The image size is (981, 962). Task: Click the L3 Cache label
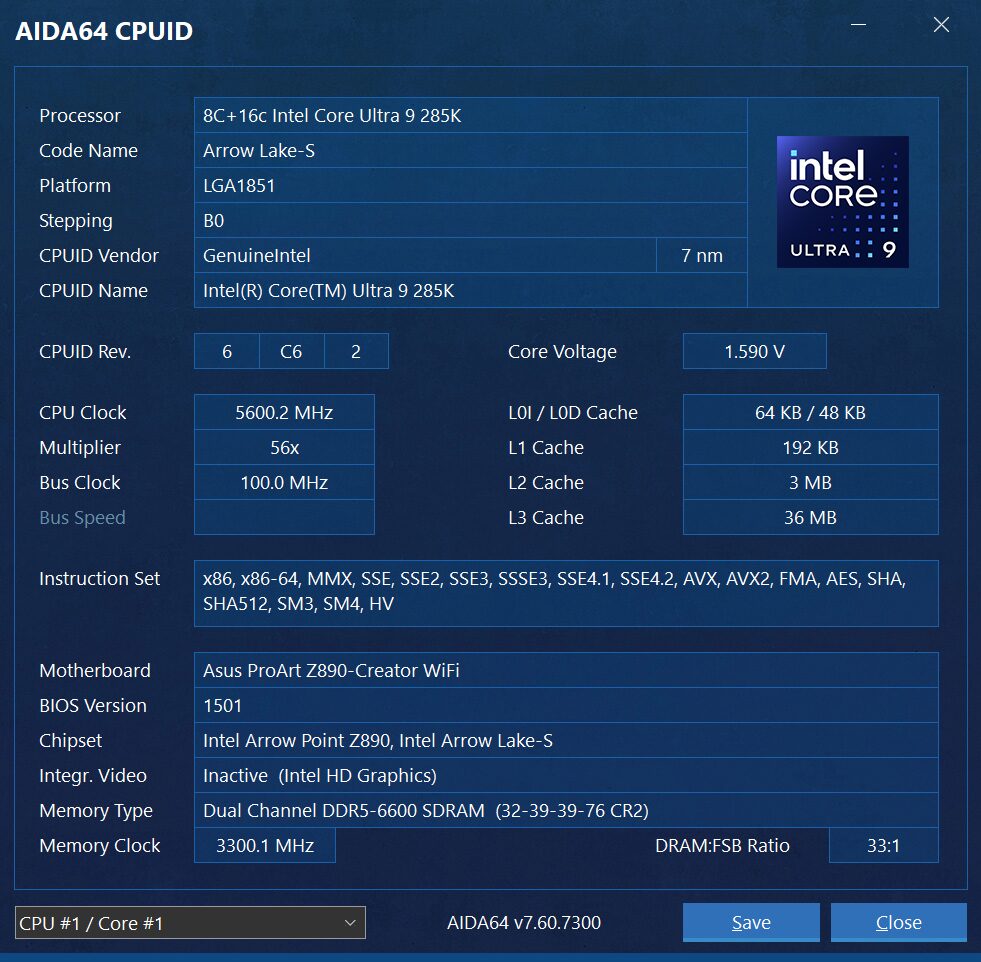(x=546, y=518)
